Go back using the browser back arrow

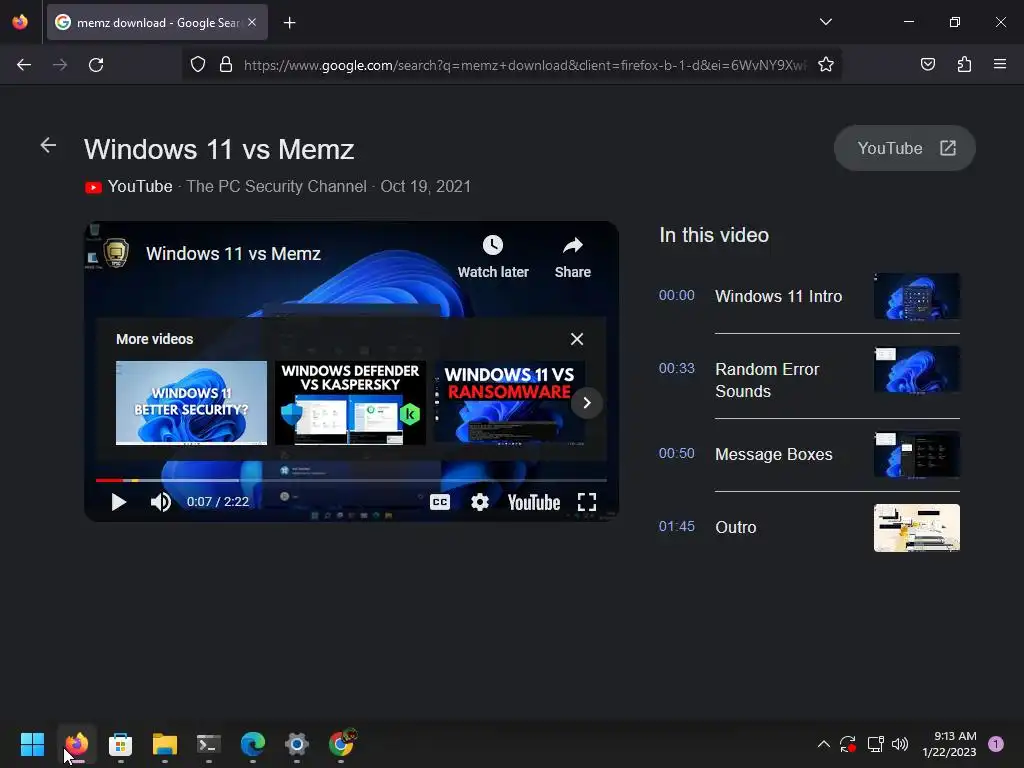24,65
